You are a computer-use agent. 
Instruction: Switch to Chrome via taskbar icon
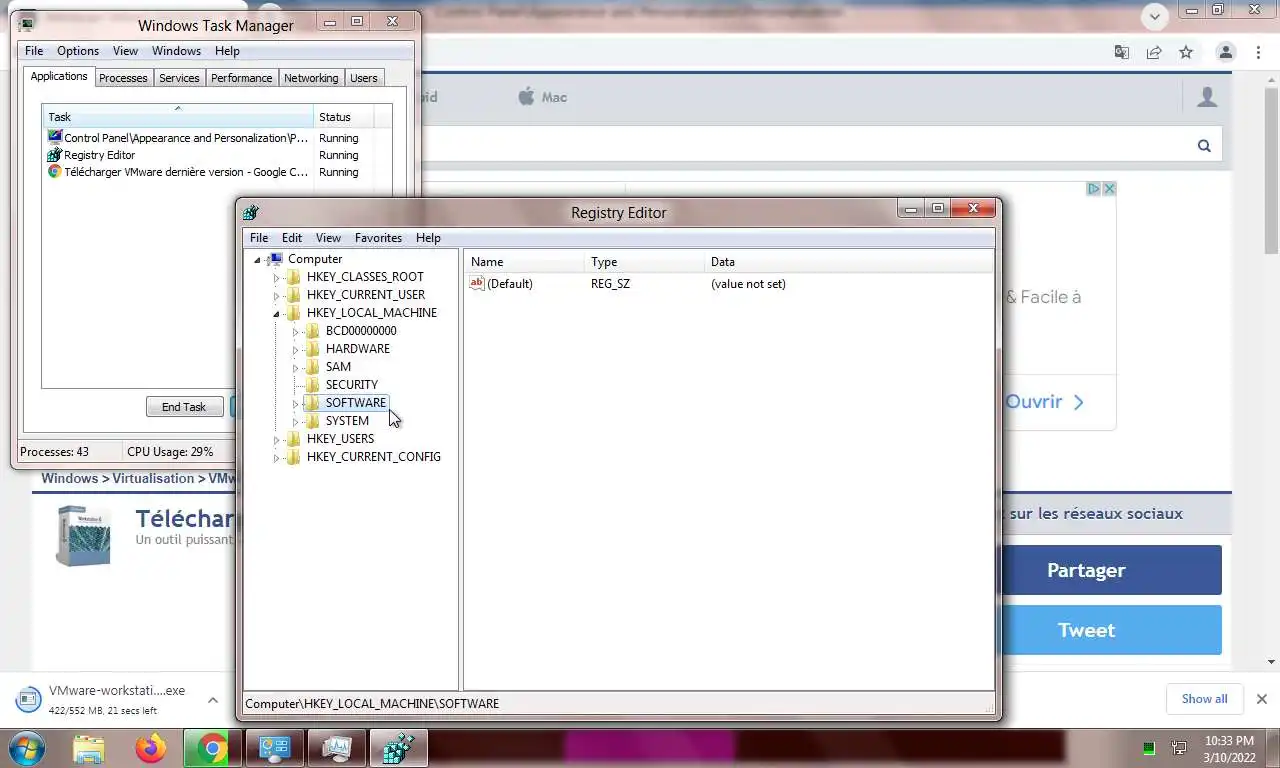click(x=212, y=748)
